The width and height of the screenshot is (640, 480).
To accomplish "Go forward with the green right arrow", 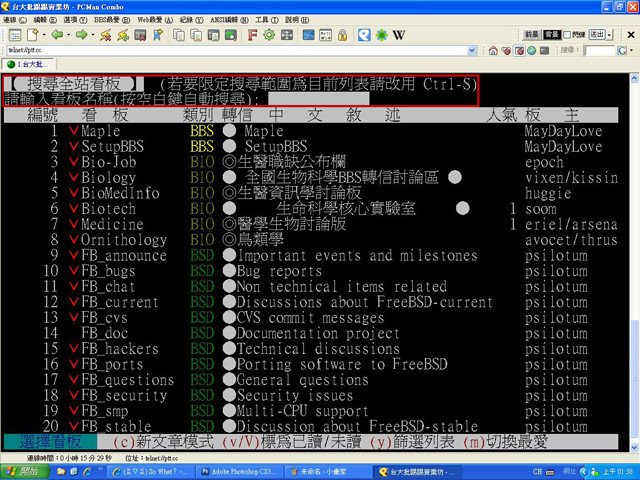I will [81, 35].
